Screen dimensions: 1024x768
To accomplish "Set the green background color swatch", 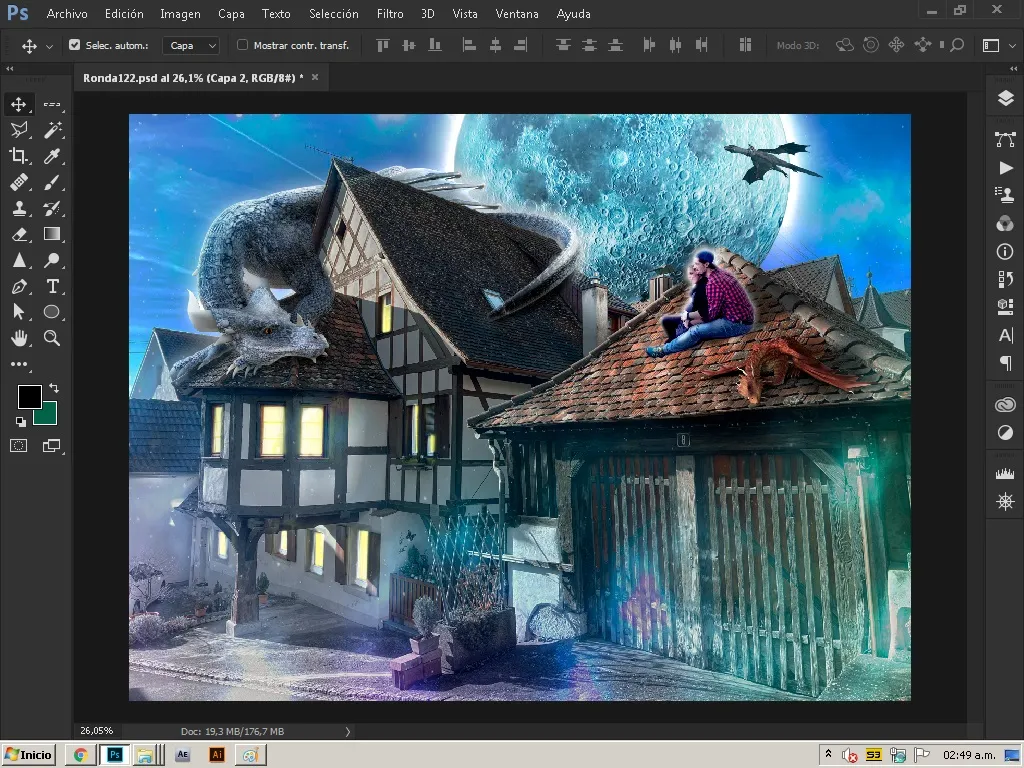I will (x=48, y=416).
